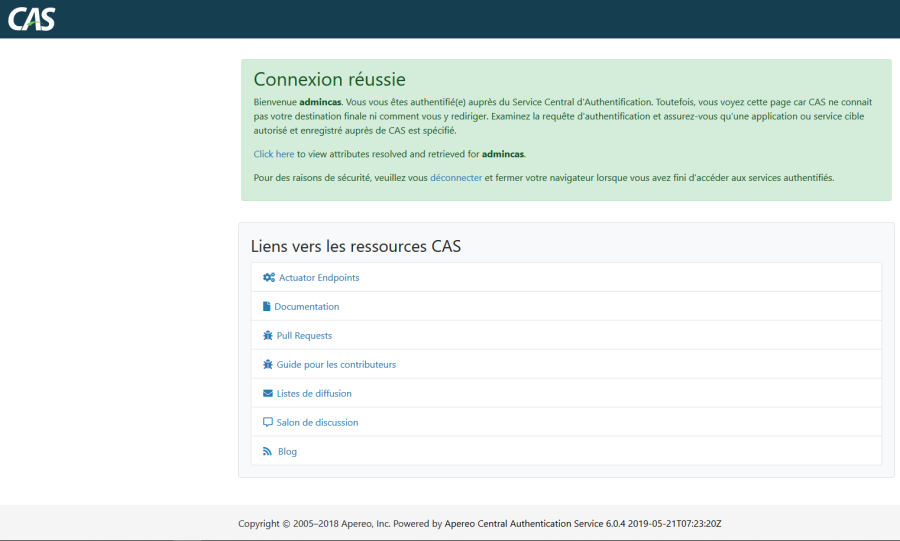Click the file icon beside Documentation
Screen dimensions: 900x541
point(267,307)
